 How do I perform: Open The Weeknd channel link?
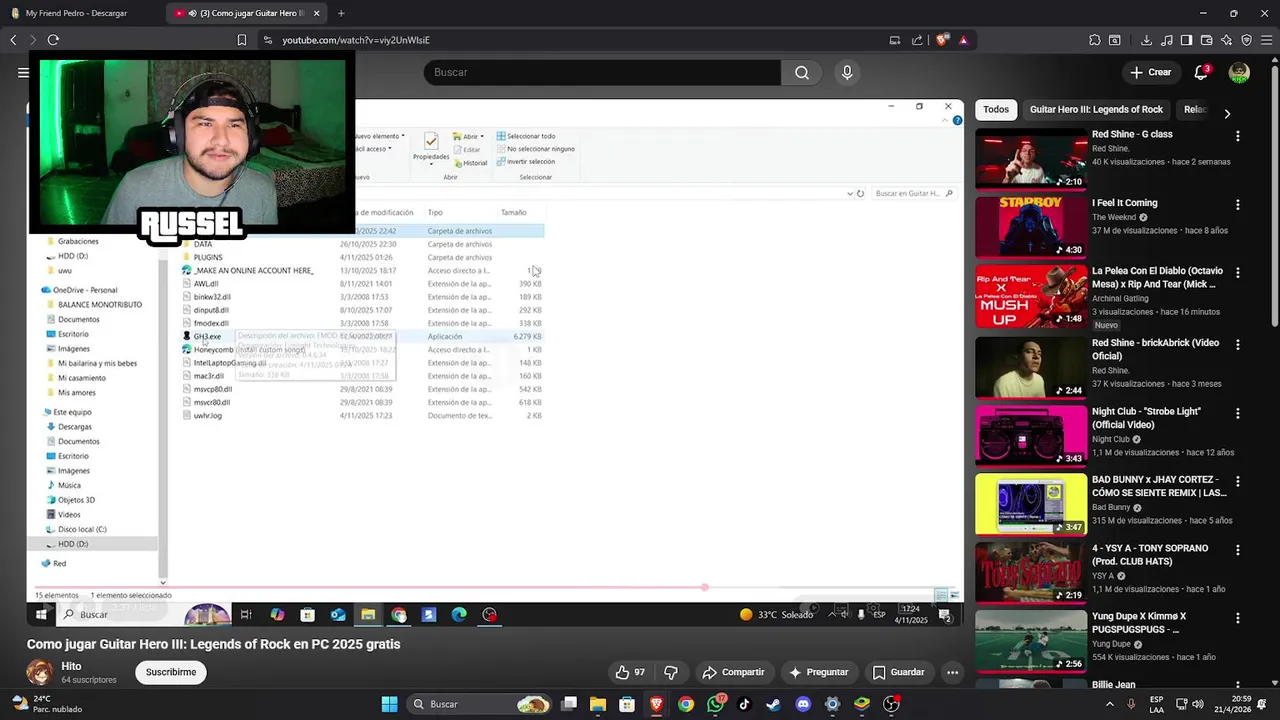click(x=1115, y=217)
